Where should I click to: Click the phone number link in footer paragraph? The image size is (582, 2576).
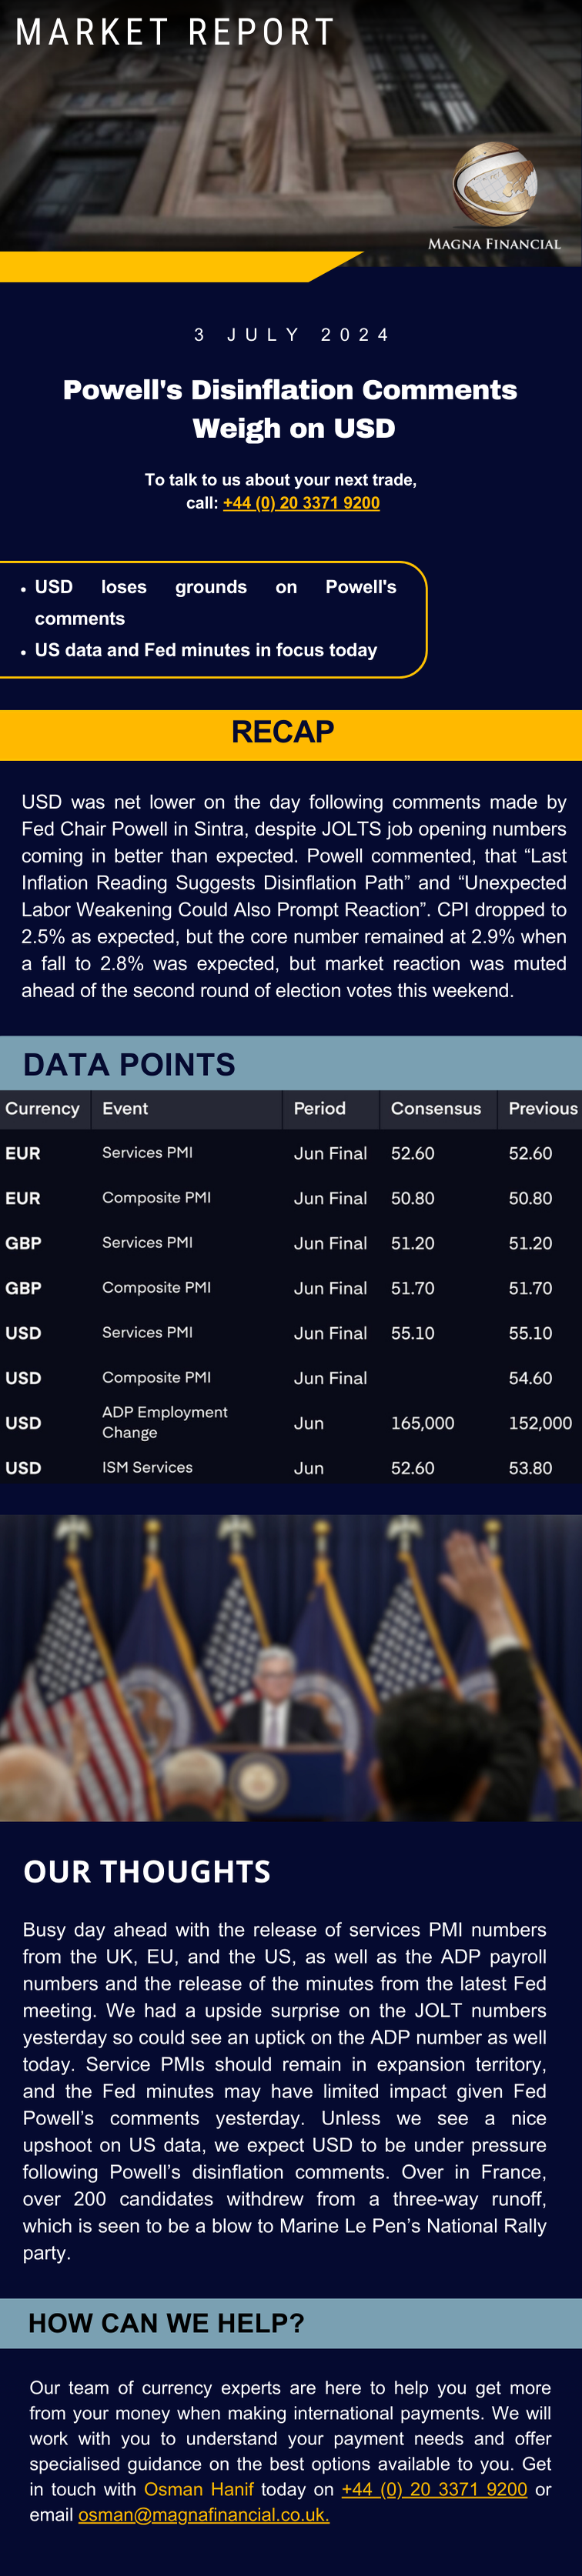click(434, 2489)
